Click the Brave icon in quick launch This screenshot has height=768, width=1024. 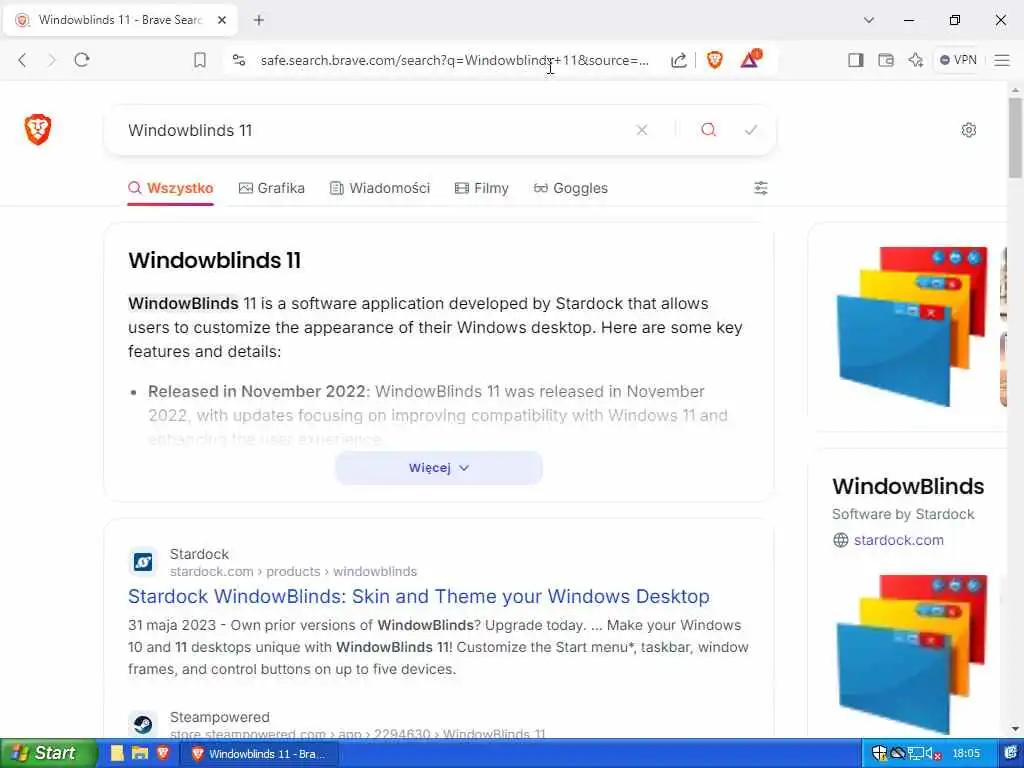point(163,753)
